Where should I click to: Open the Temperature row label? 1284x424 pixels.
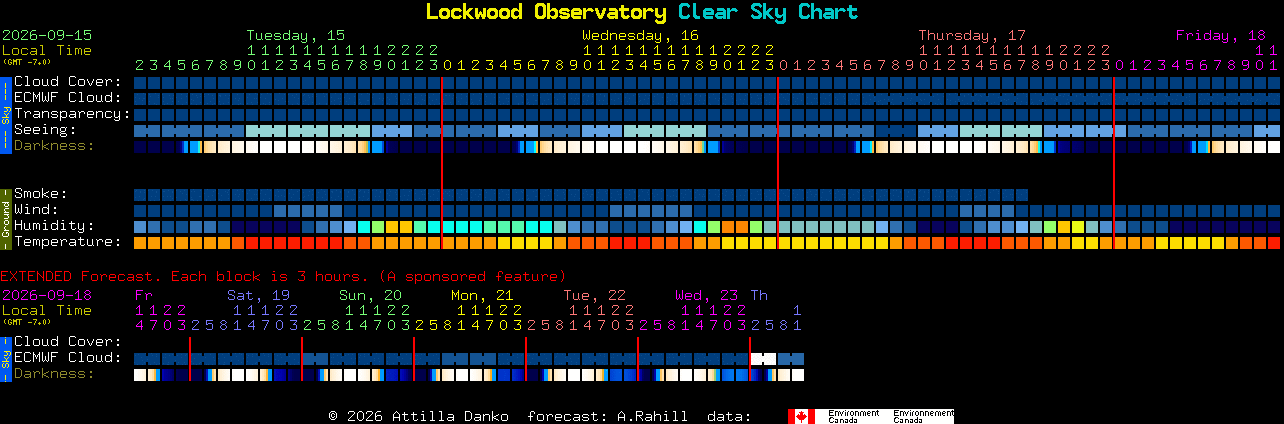pyautogui.click(x=67, y=241)
